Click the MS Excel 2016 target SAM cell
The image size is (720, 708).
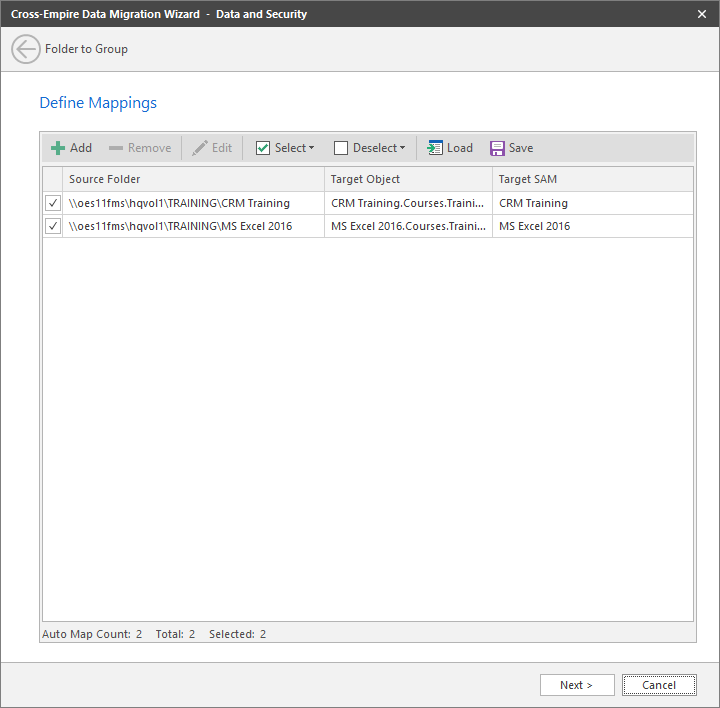(x=593, y=226)
